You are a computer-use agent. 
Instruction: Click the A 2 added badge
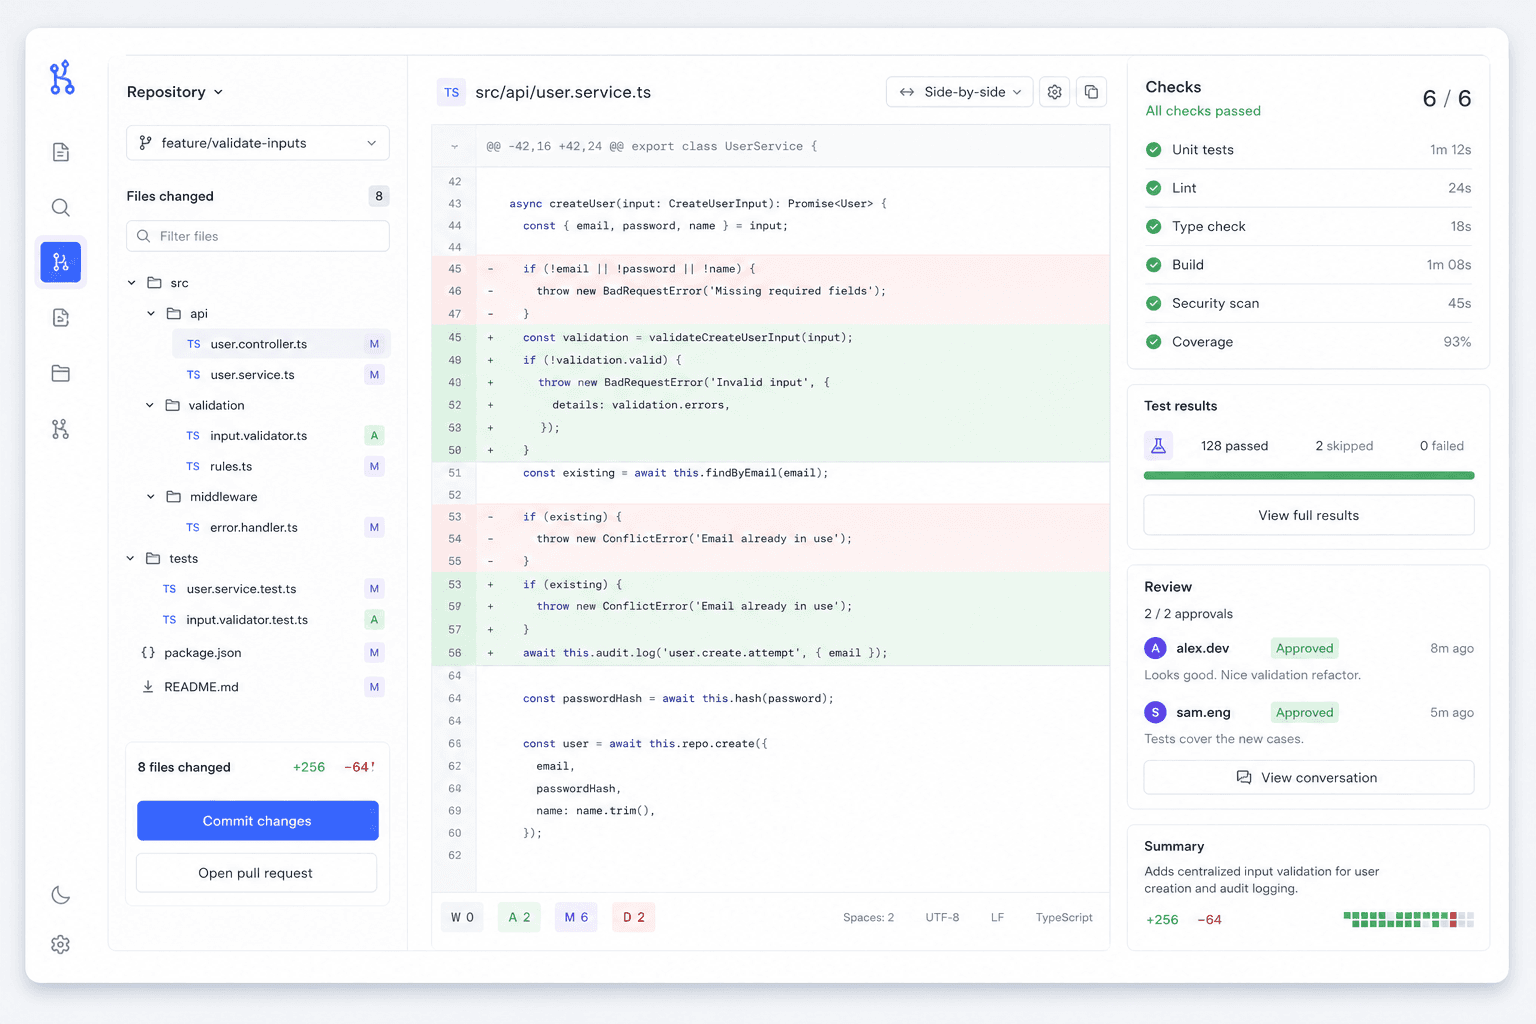(519, 917)
